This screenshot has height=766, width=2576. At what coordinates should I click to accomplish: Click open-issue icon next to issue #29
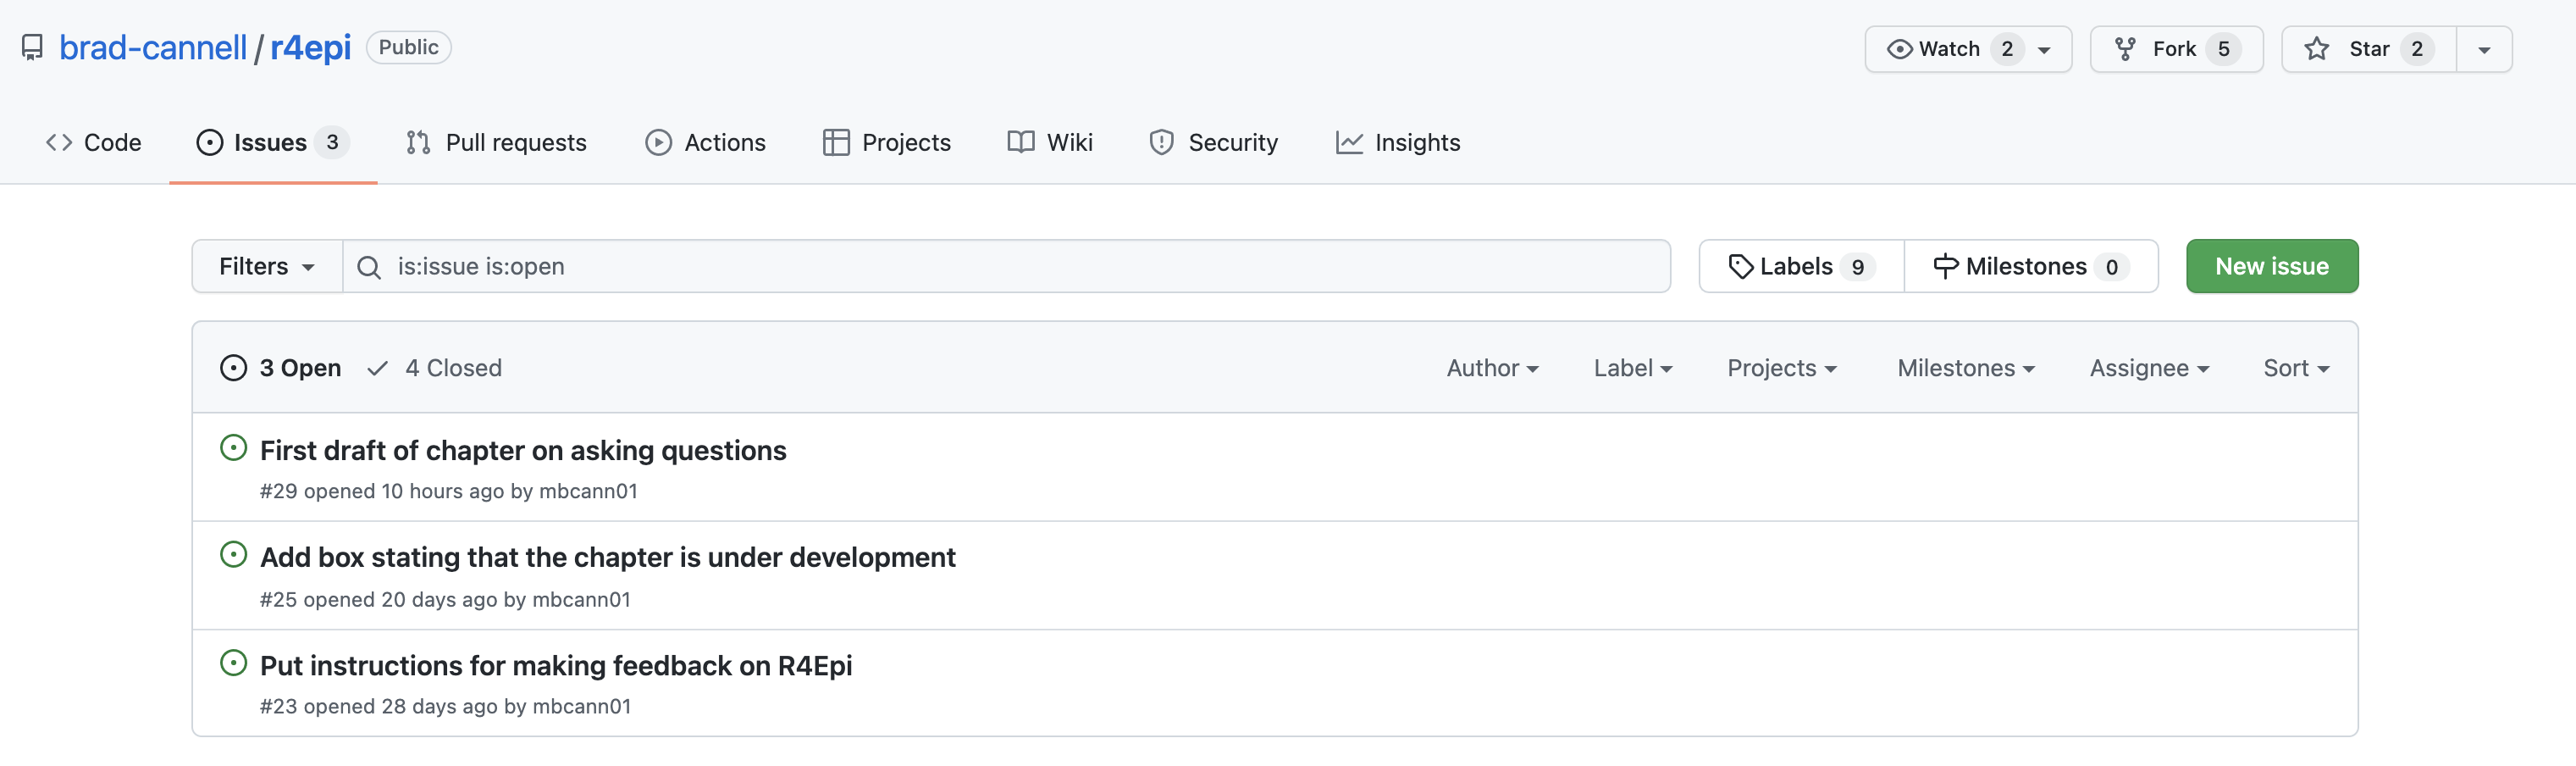[x=233, y=448]
